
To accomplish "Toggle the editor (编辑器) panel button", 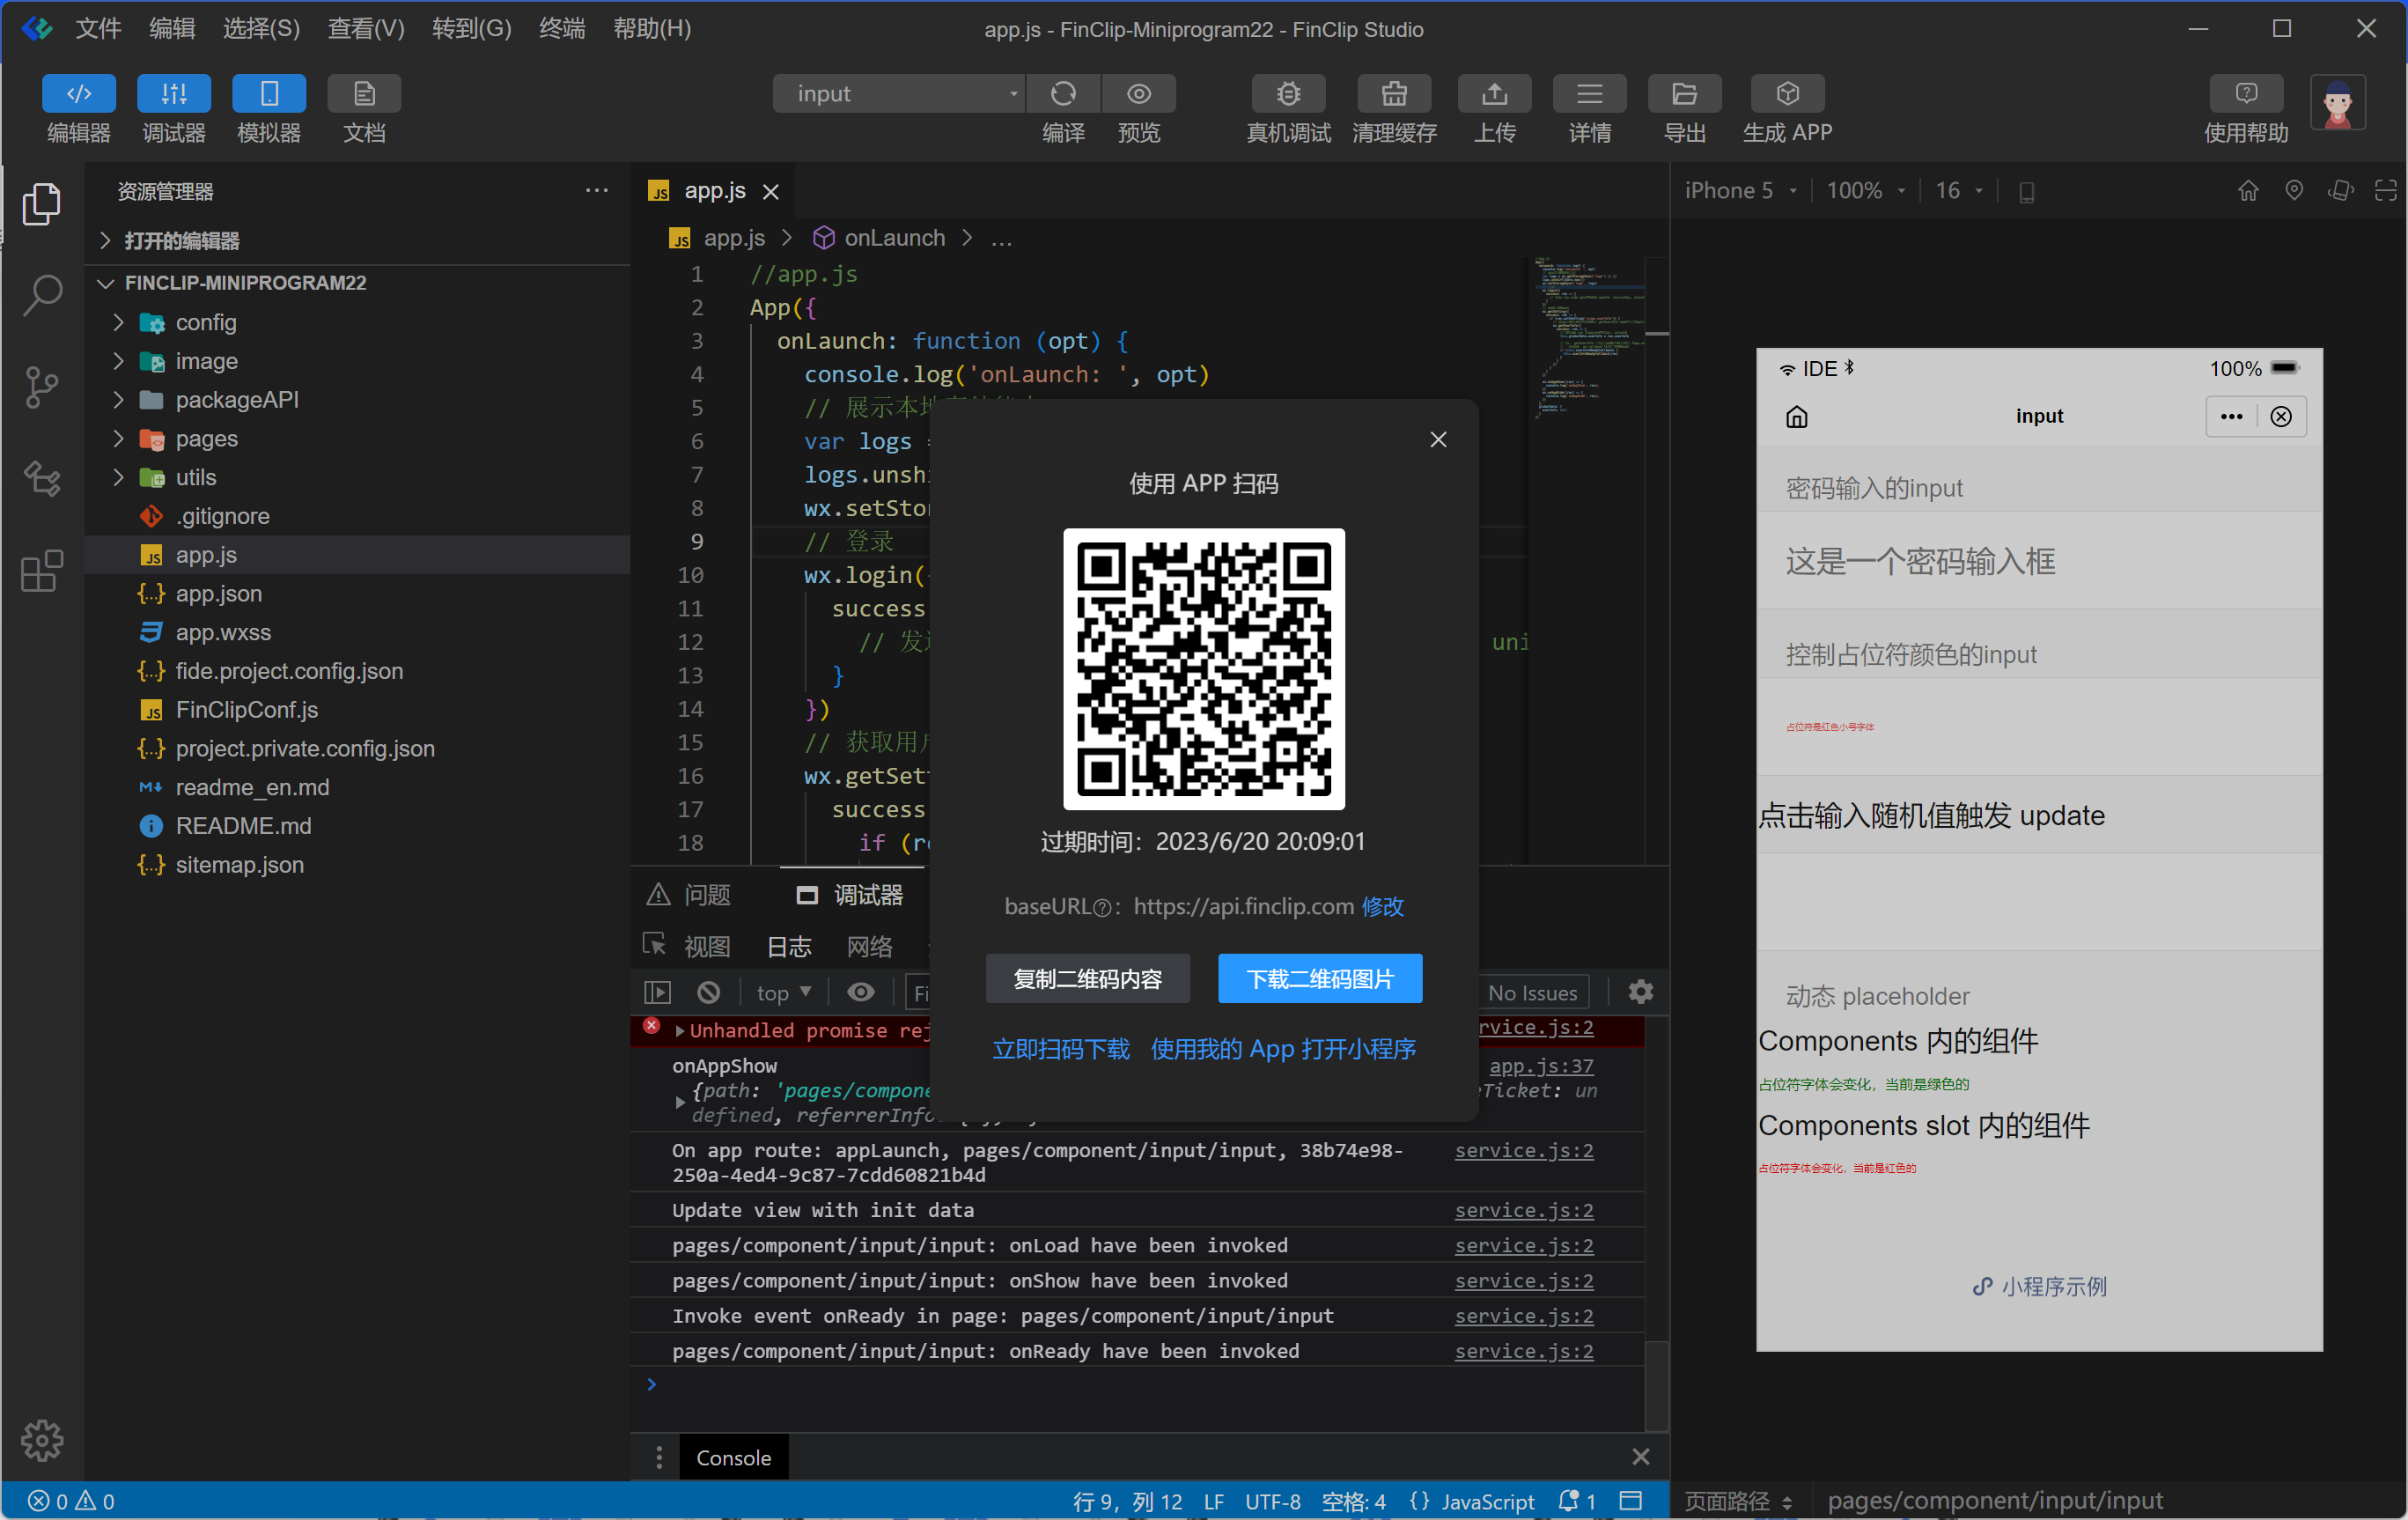I will coord(78,94).
